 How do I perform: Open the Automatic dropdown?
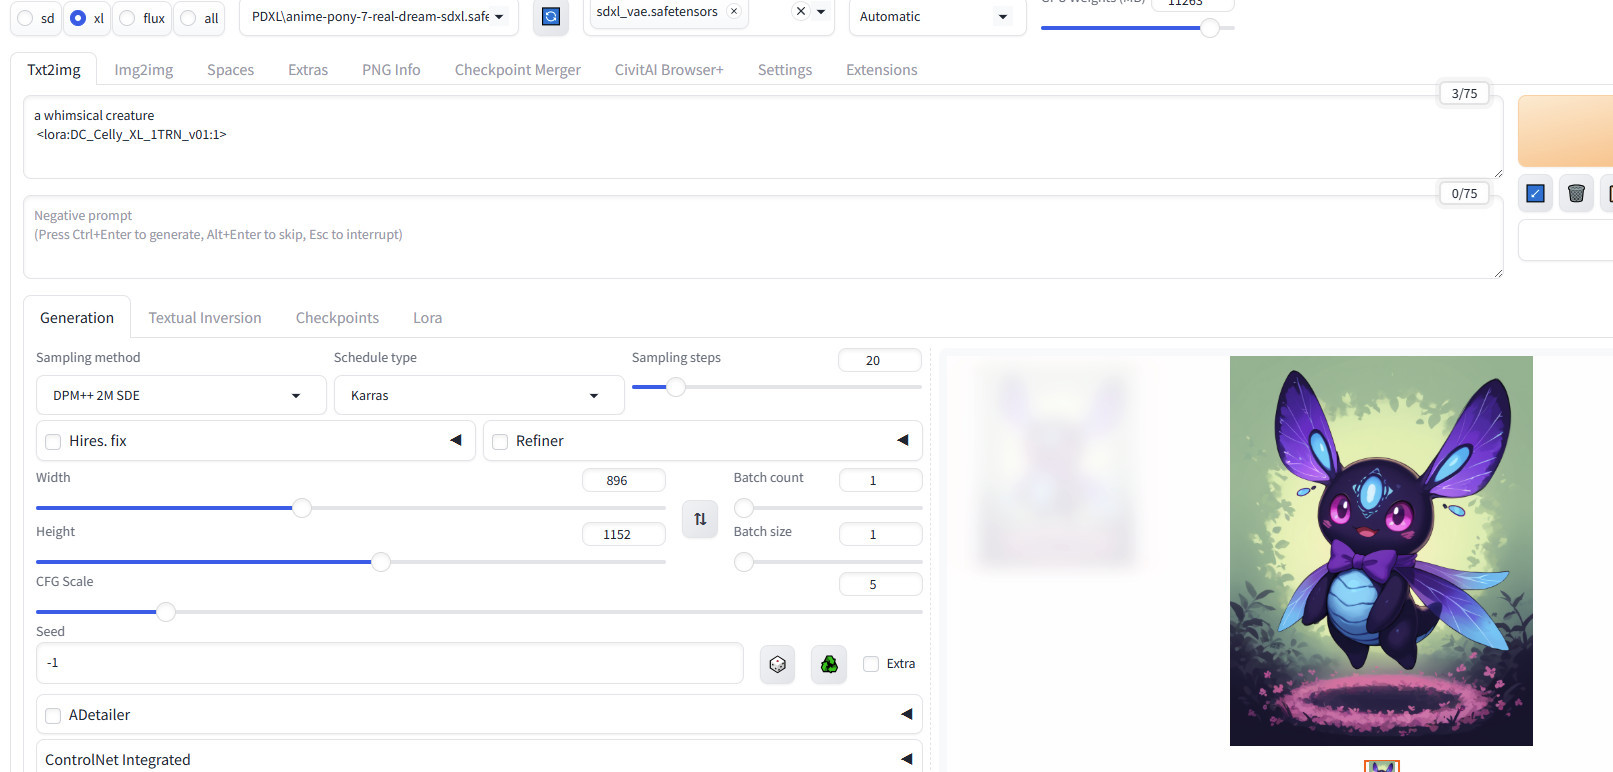tap(937, 17)
